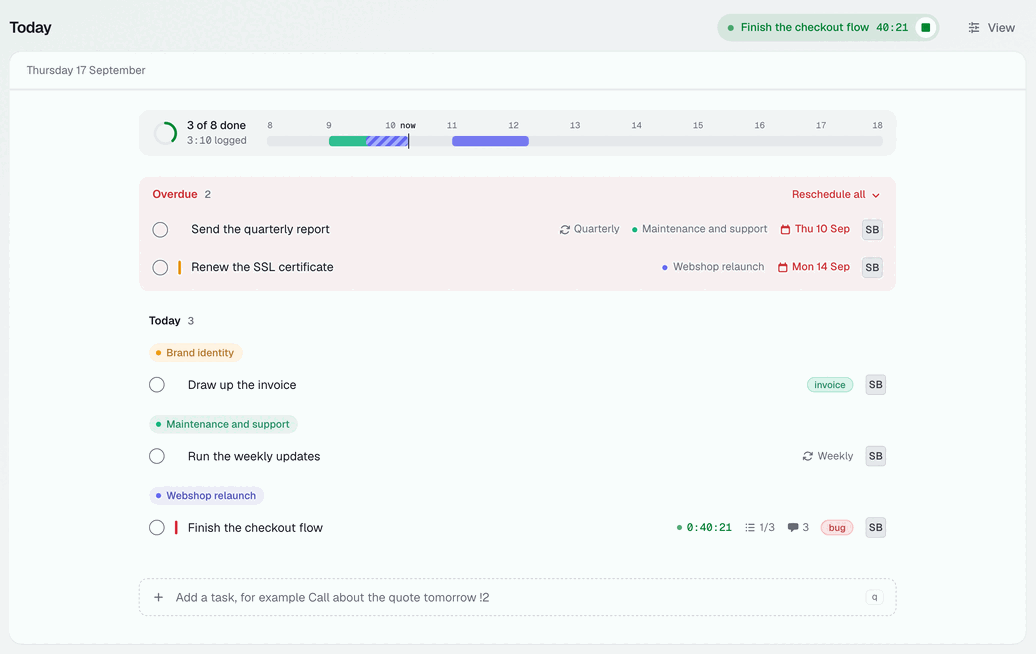This screenshot has height=654, width=1036.
Task: Click the bug tag label
Action: tap(837, 527)
